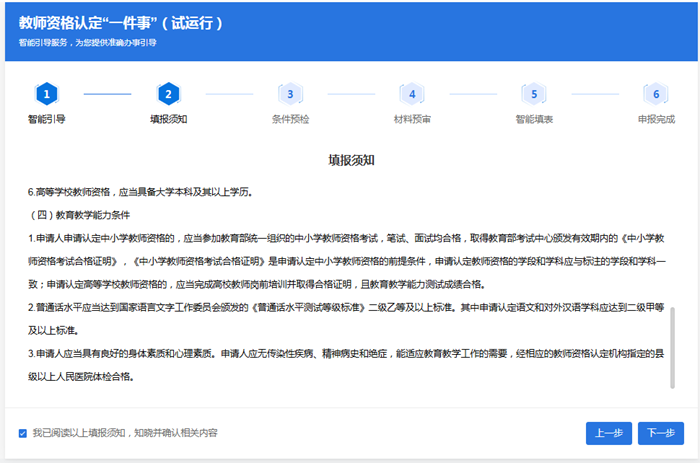Image resolution: width=700 pixels, height=463 pixels.
Task: Click the progress line between steps 1 and 2
Action: [108, 94]
